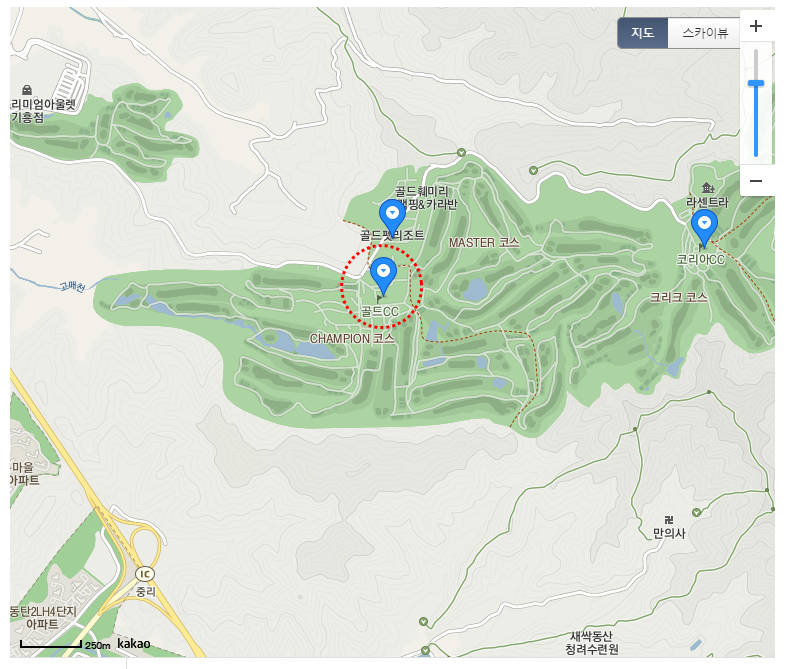Image resolution: width=788 pixels, height=669 pixels.
Task: Switch to the 스카이뷰 satellite view tab
Action: (704, 33)
